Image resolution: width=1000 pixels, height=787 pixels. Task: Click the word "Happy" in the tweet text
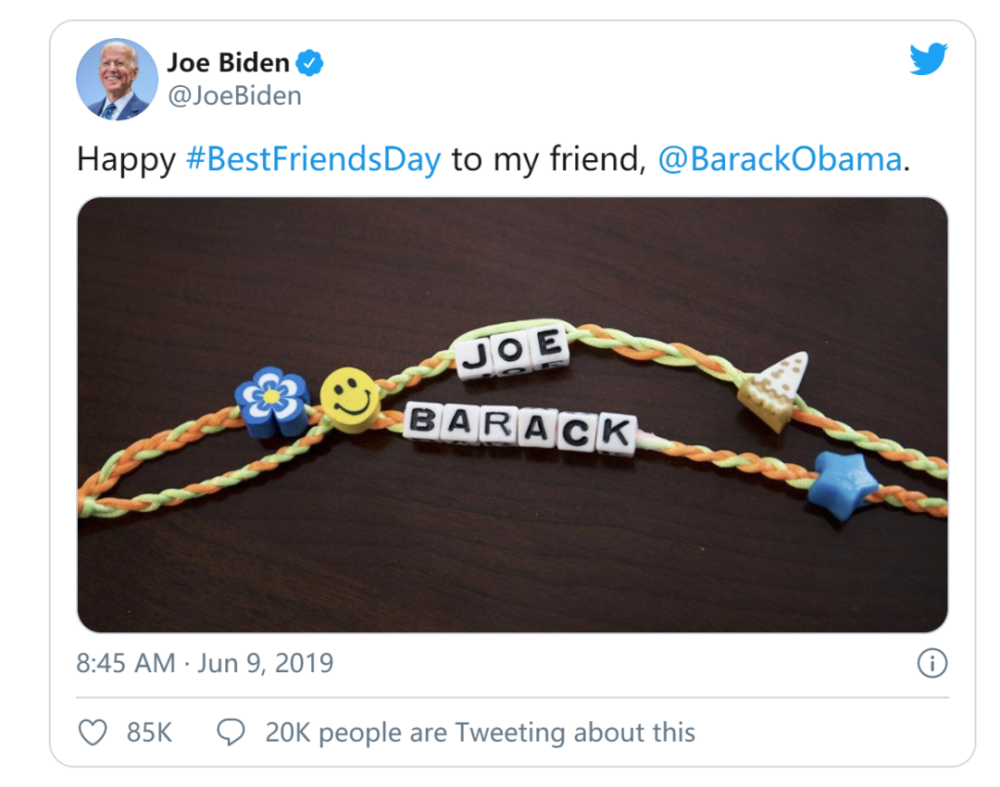tap(126, 160)
